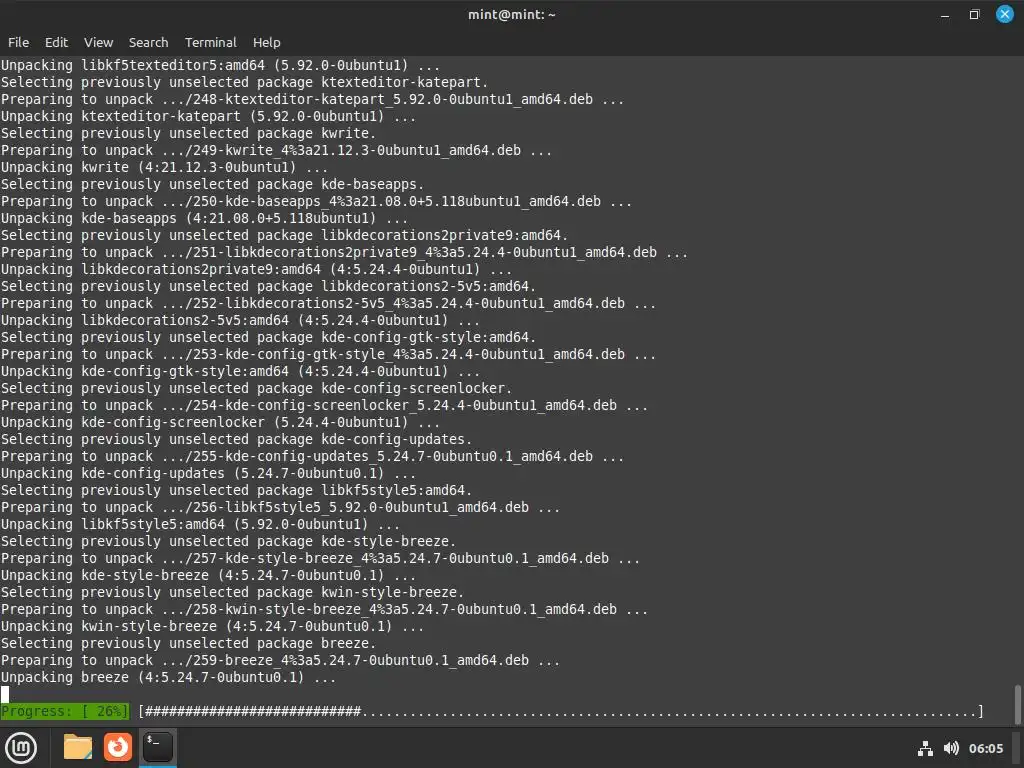The width and height of the screenshot is (1024, 768).
Task: Click the mint@mint: ~ window title
Action: coord(511,14)
